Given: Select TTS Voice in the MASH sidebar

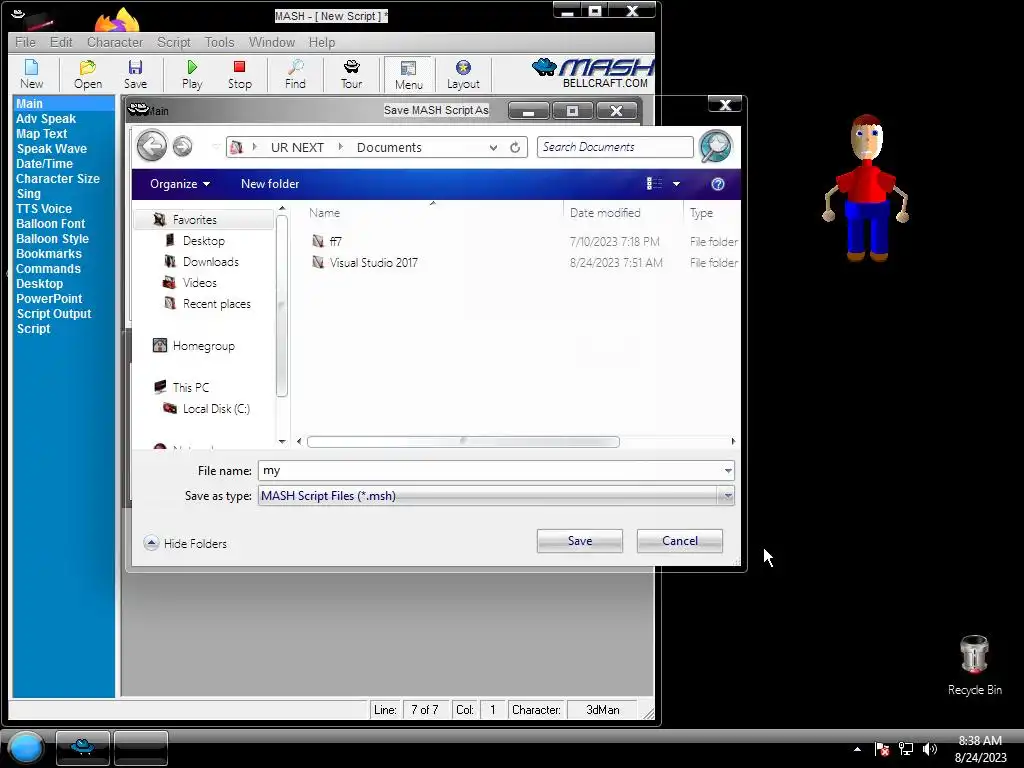Looking at the screenshot, I should [44, 209].
